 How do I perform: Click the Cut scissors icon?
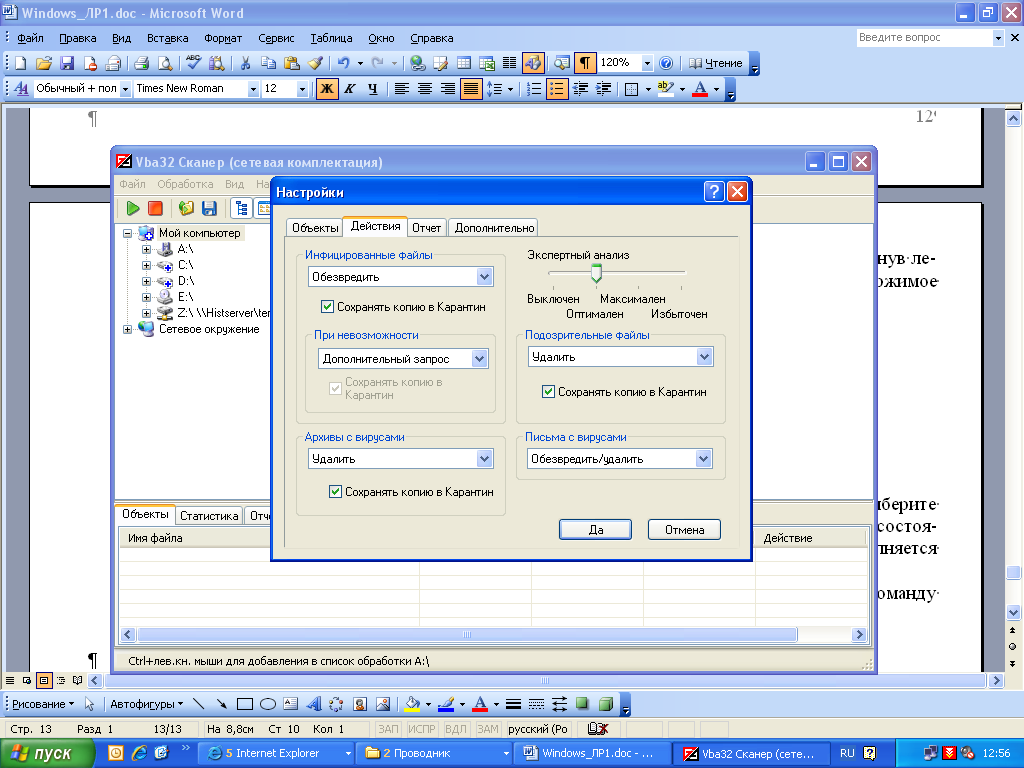(246, 63)
